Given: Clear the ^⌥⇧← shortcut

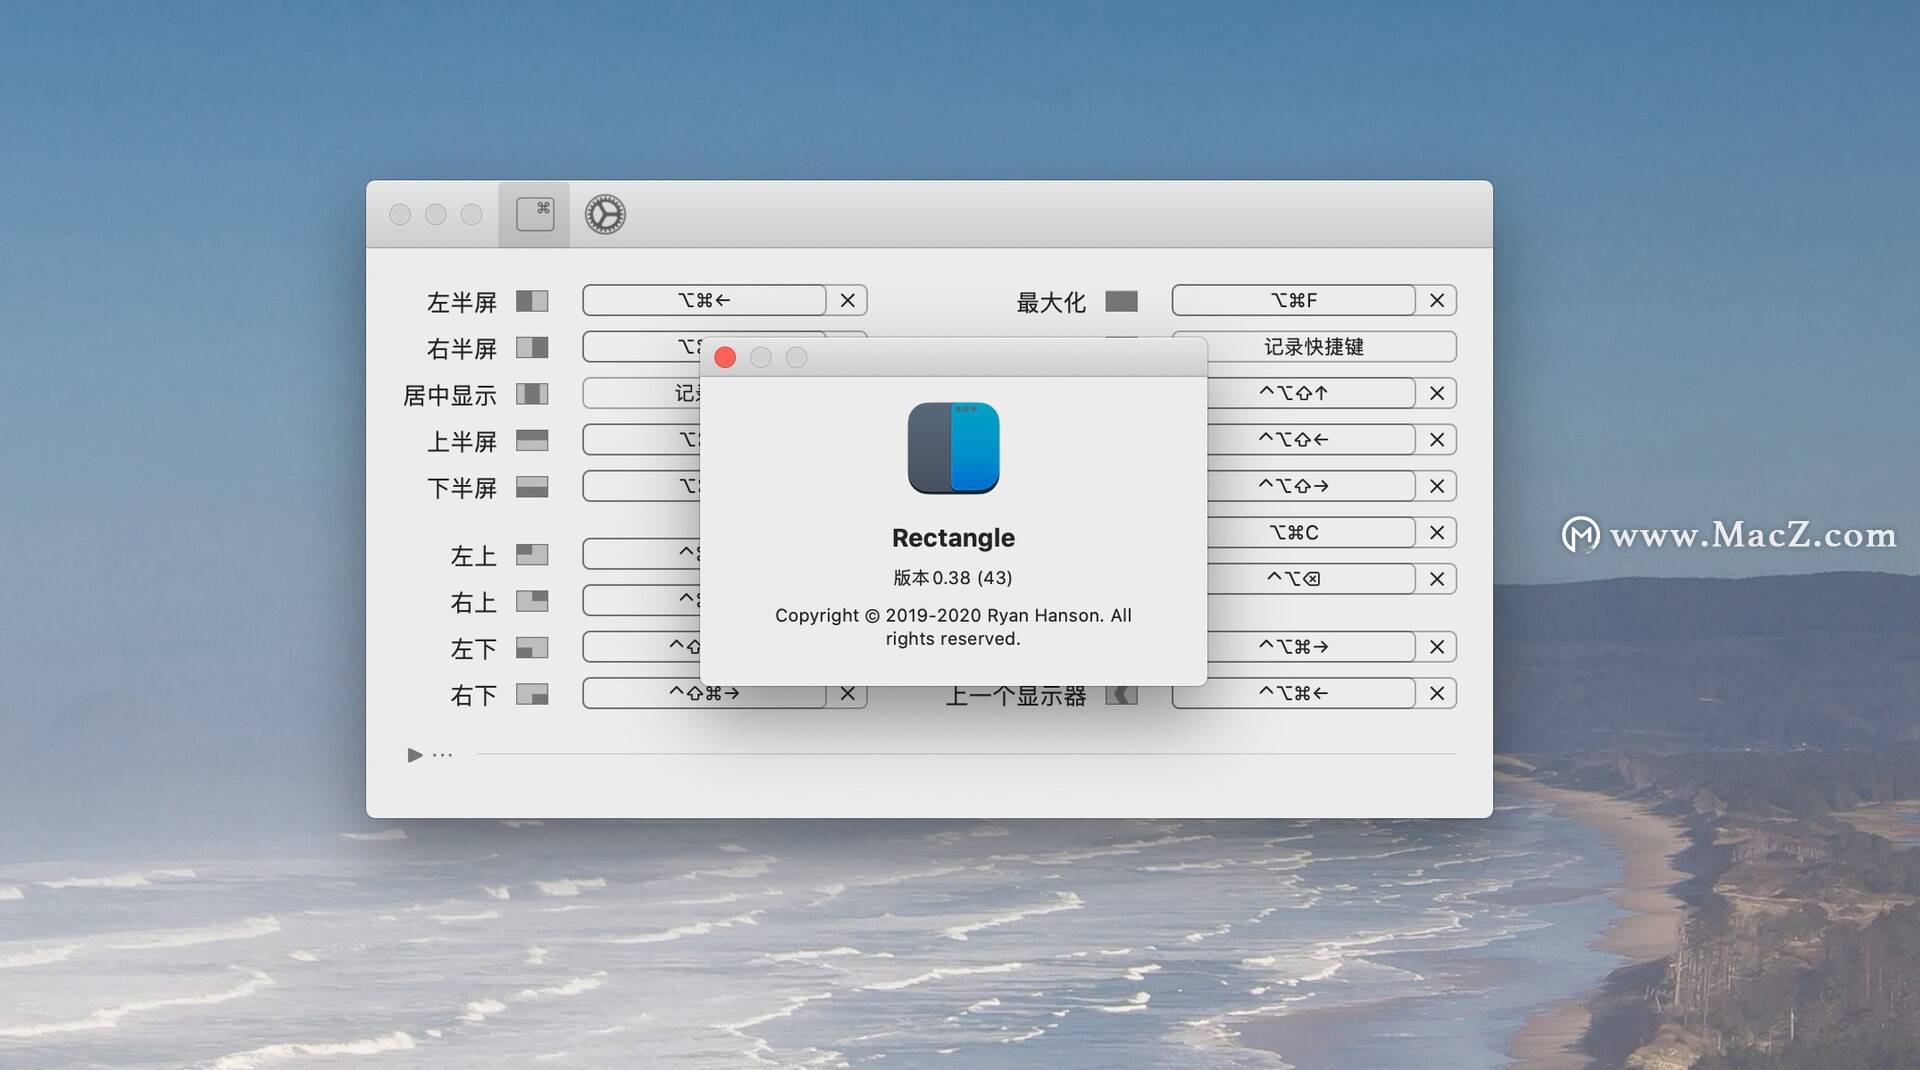Looking at the screenshot, I should click(x=1437, y=439).
